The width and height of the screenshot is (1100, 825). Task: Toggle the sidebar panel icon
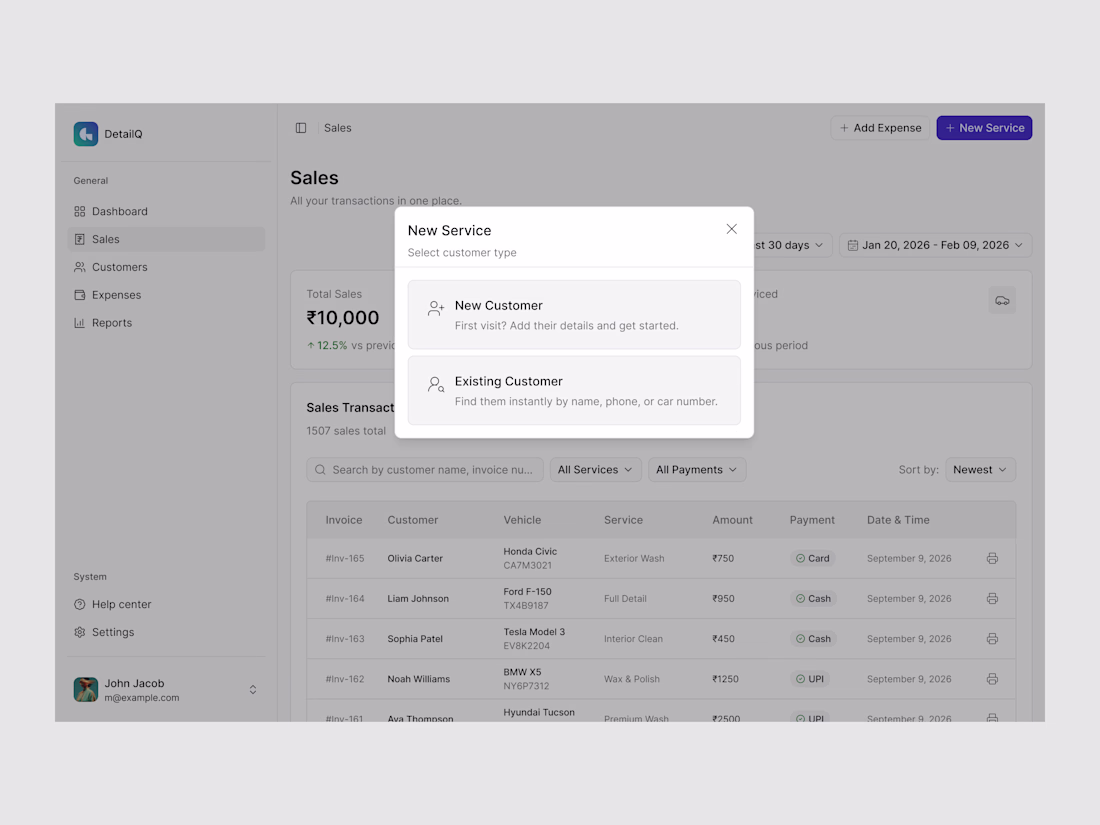(301, 128)
